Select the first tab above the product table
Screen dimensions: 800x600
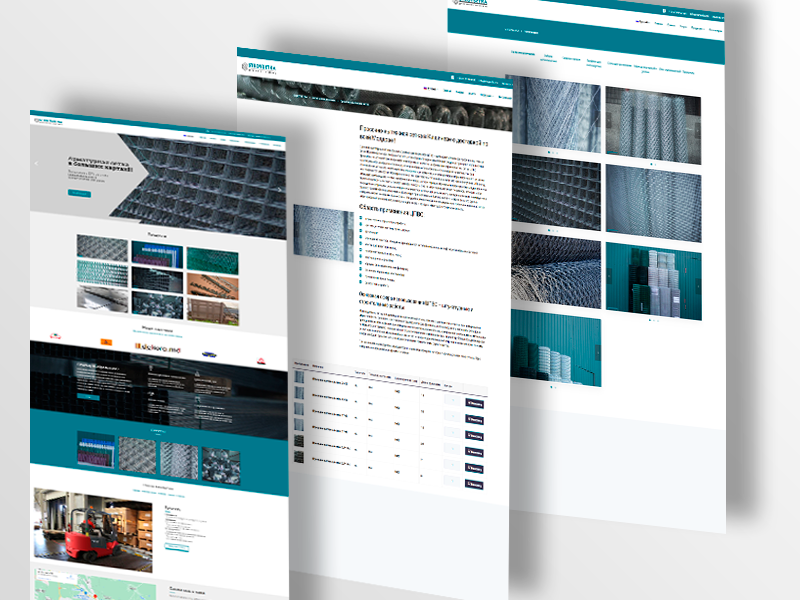pos(300,366)
